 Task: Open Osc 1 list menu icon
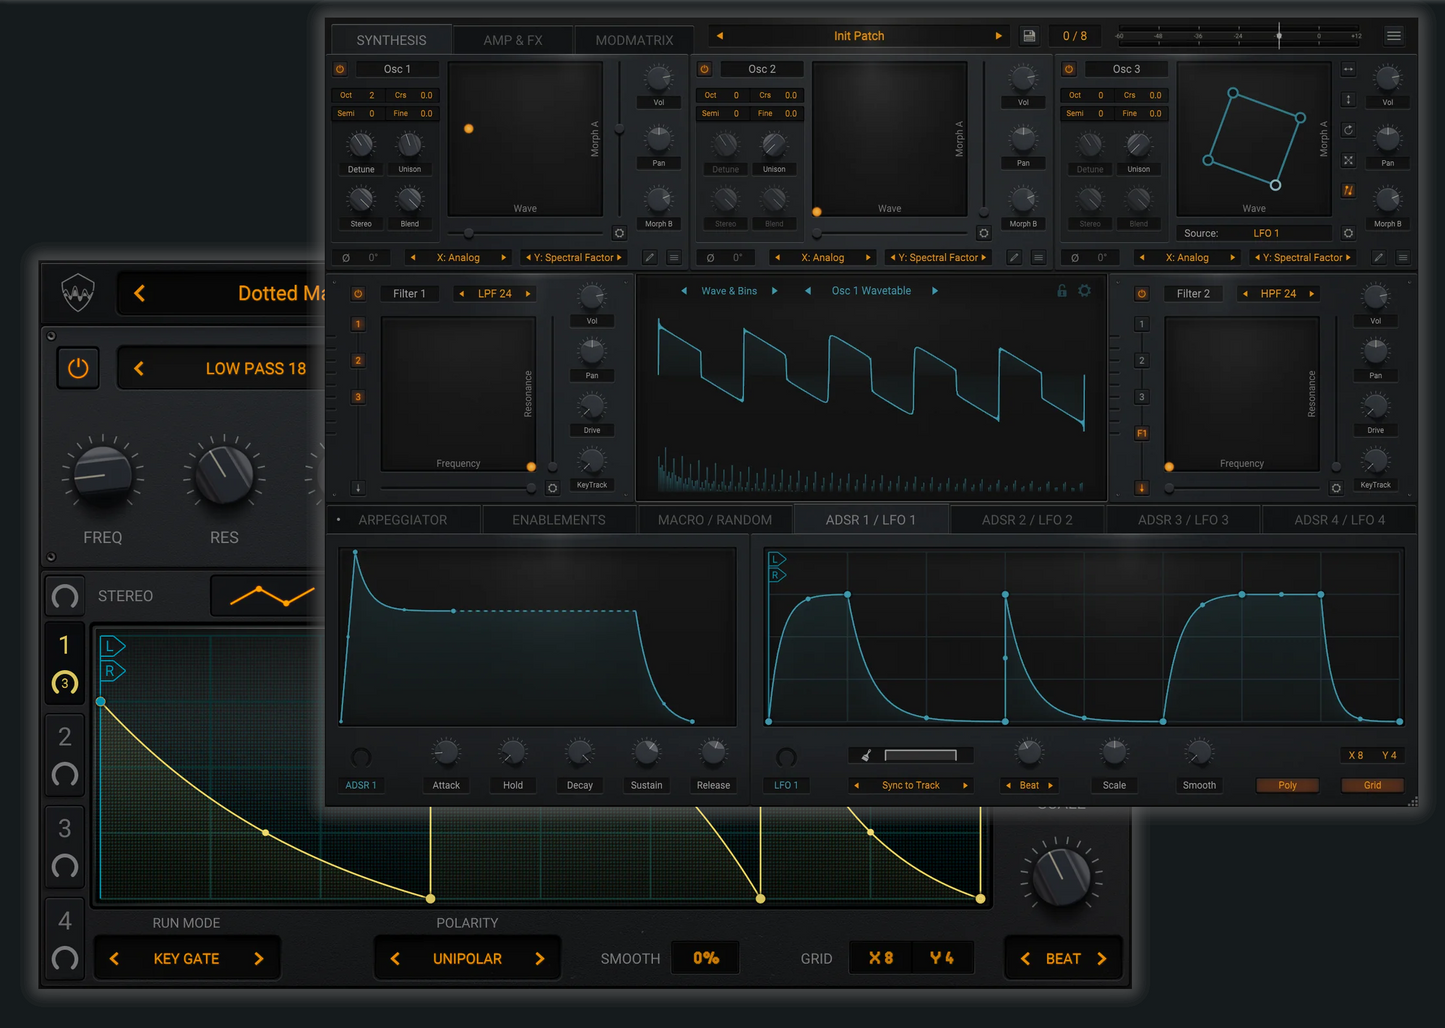pyautogui.click(x=674, y=257)
